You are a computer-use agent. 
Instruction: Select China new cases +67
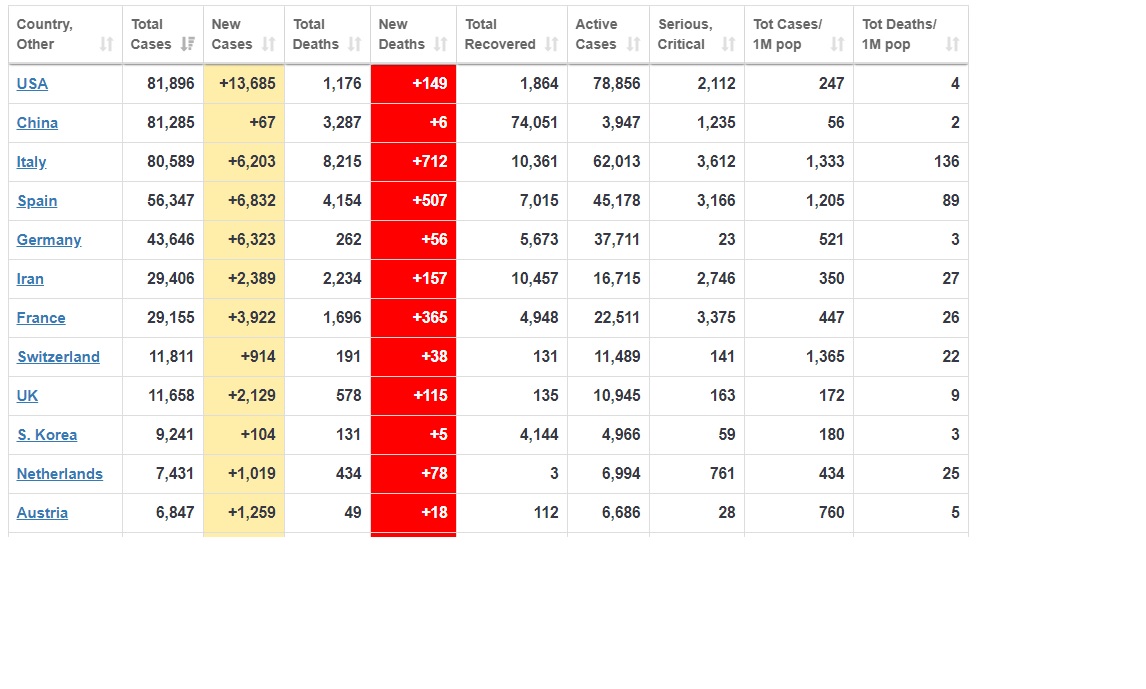(x=262, y=123)
